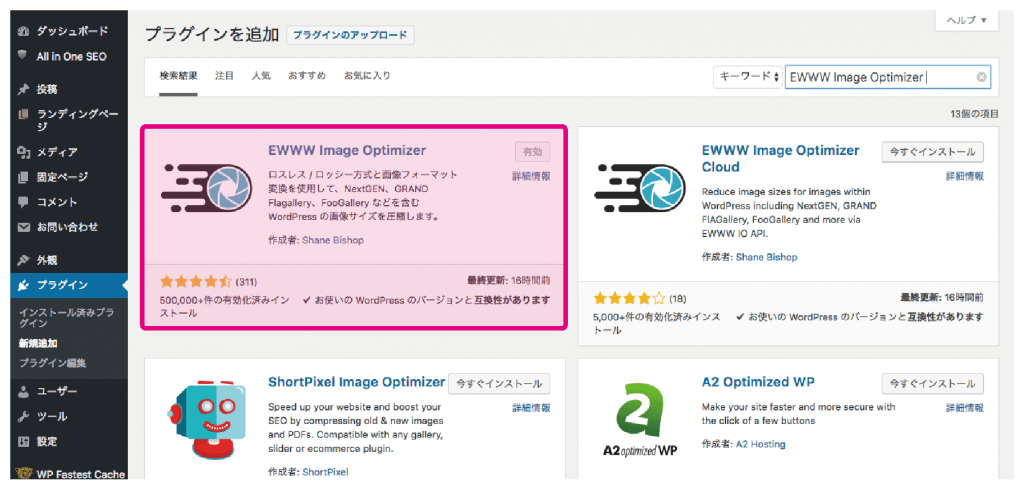
Task: Click the 外観 paintbrush icon
Action: pyautogui.click(x=24, y=260)
